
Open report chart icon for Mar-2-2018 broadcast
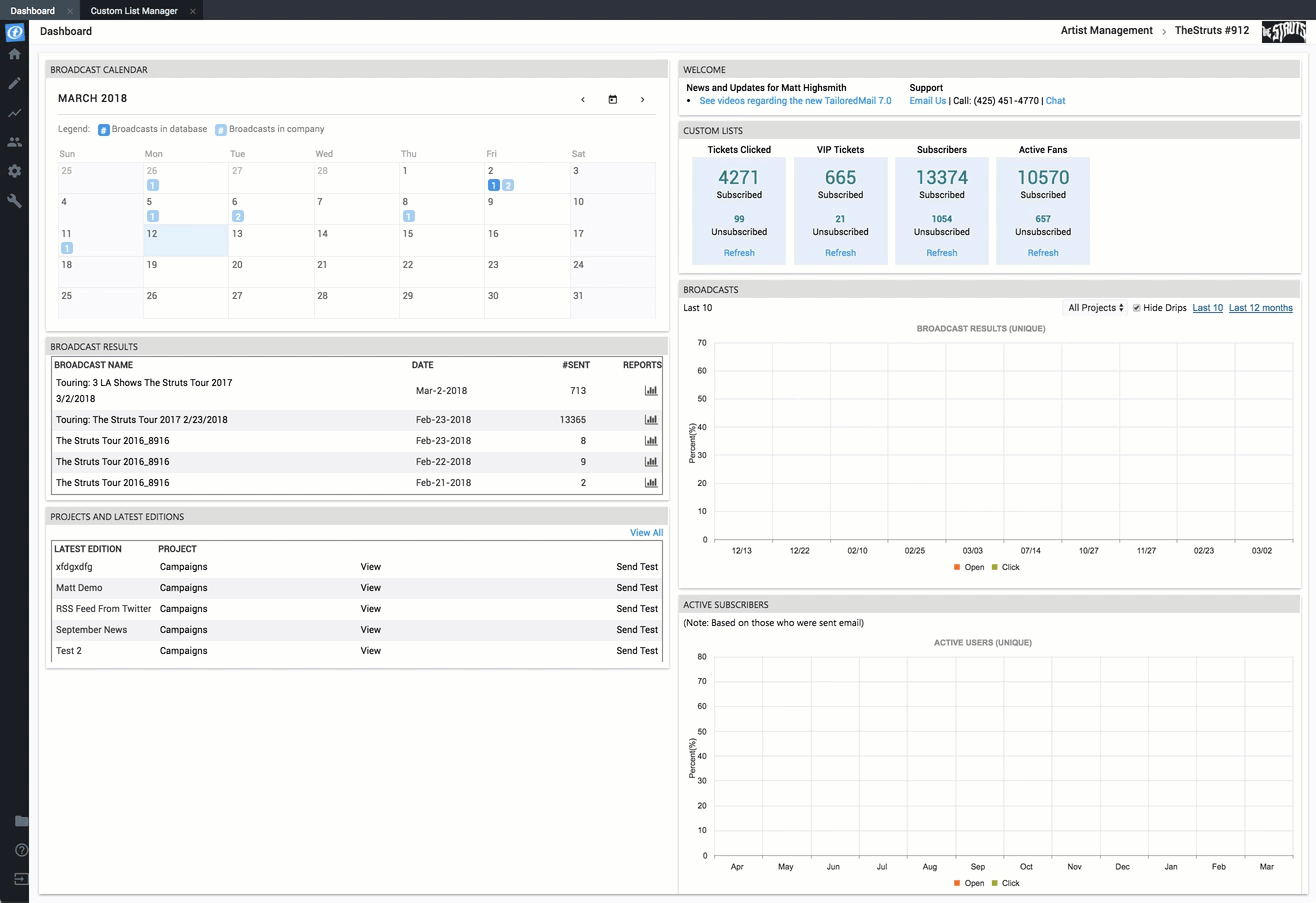coord(651,391)
